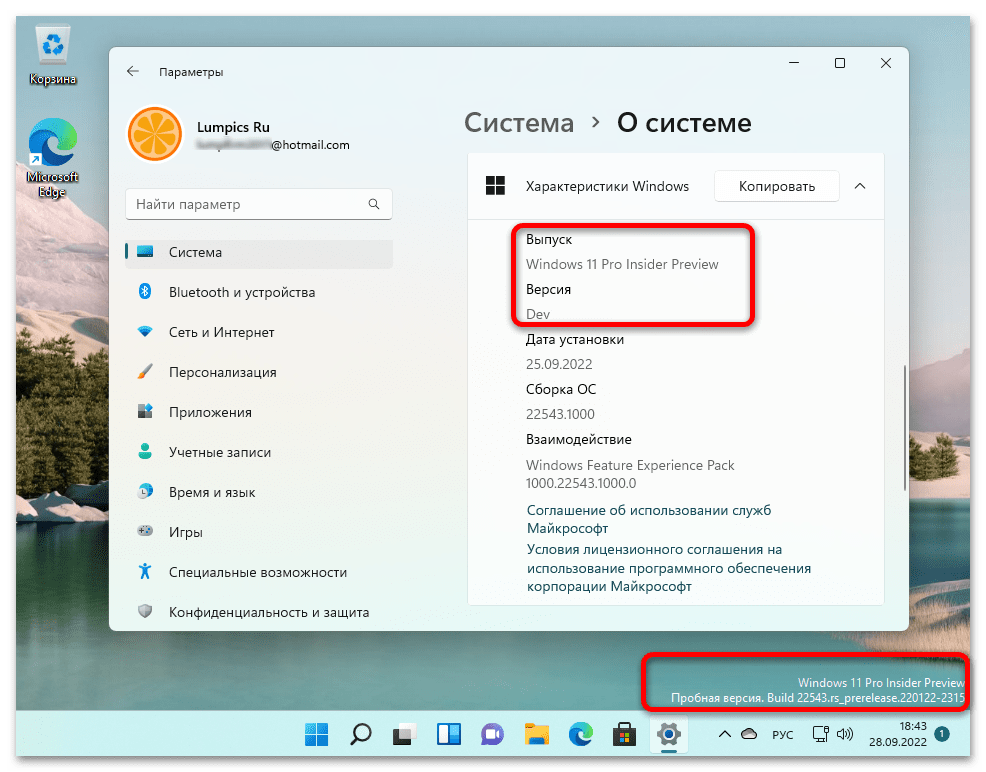
Task: Show hidden tray icons chevron
Action: click(x=724, y=734)
